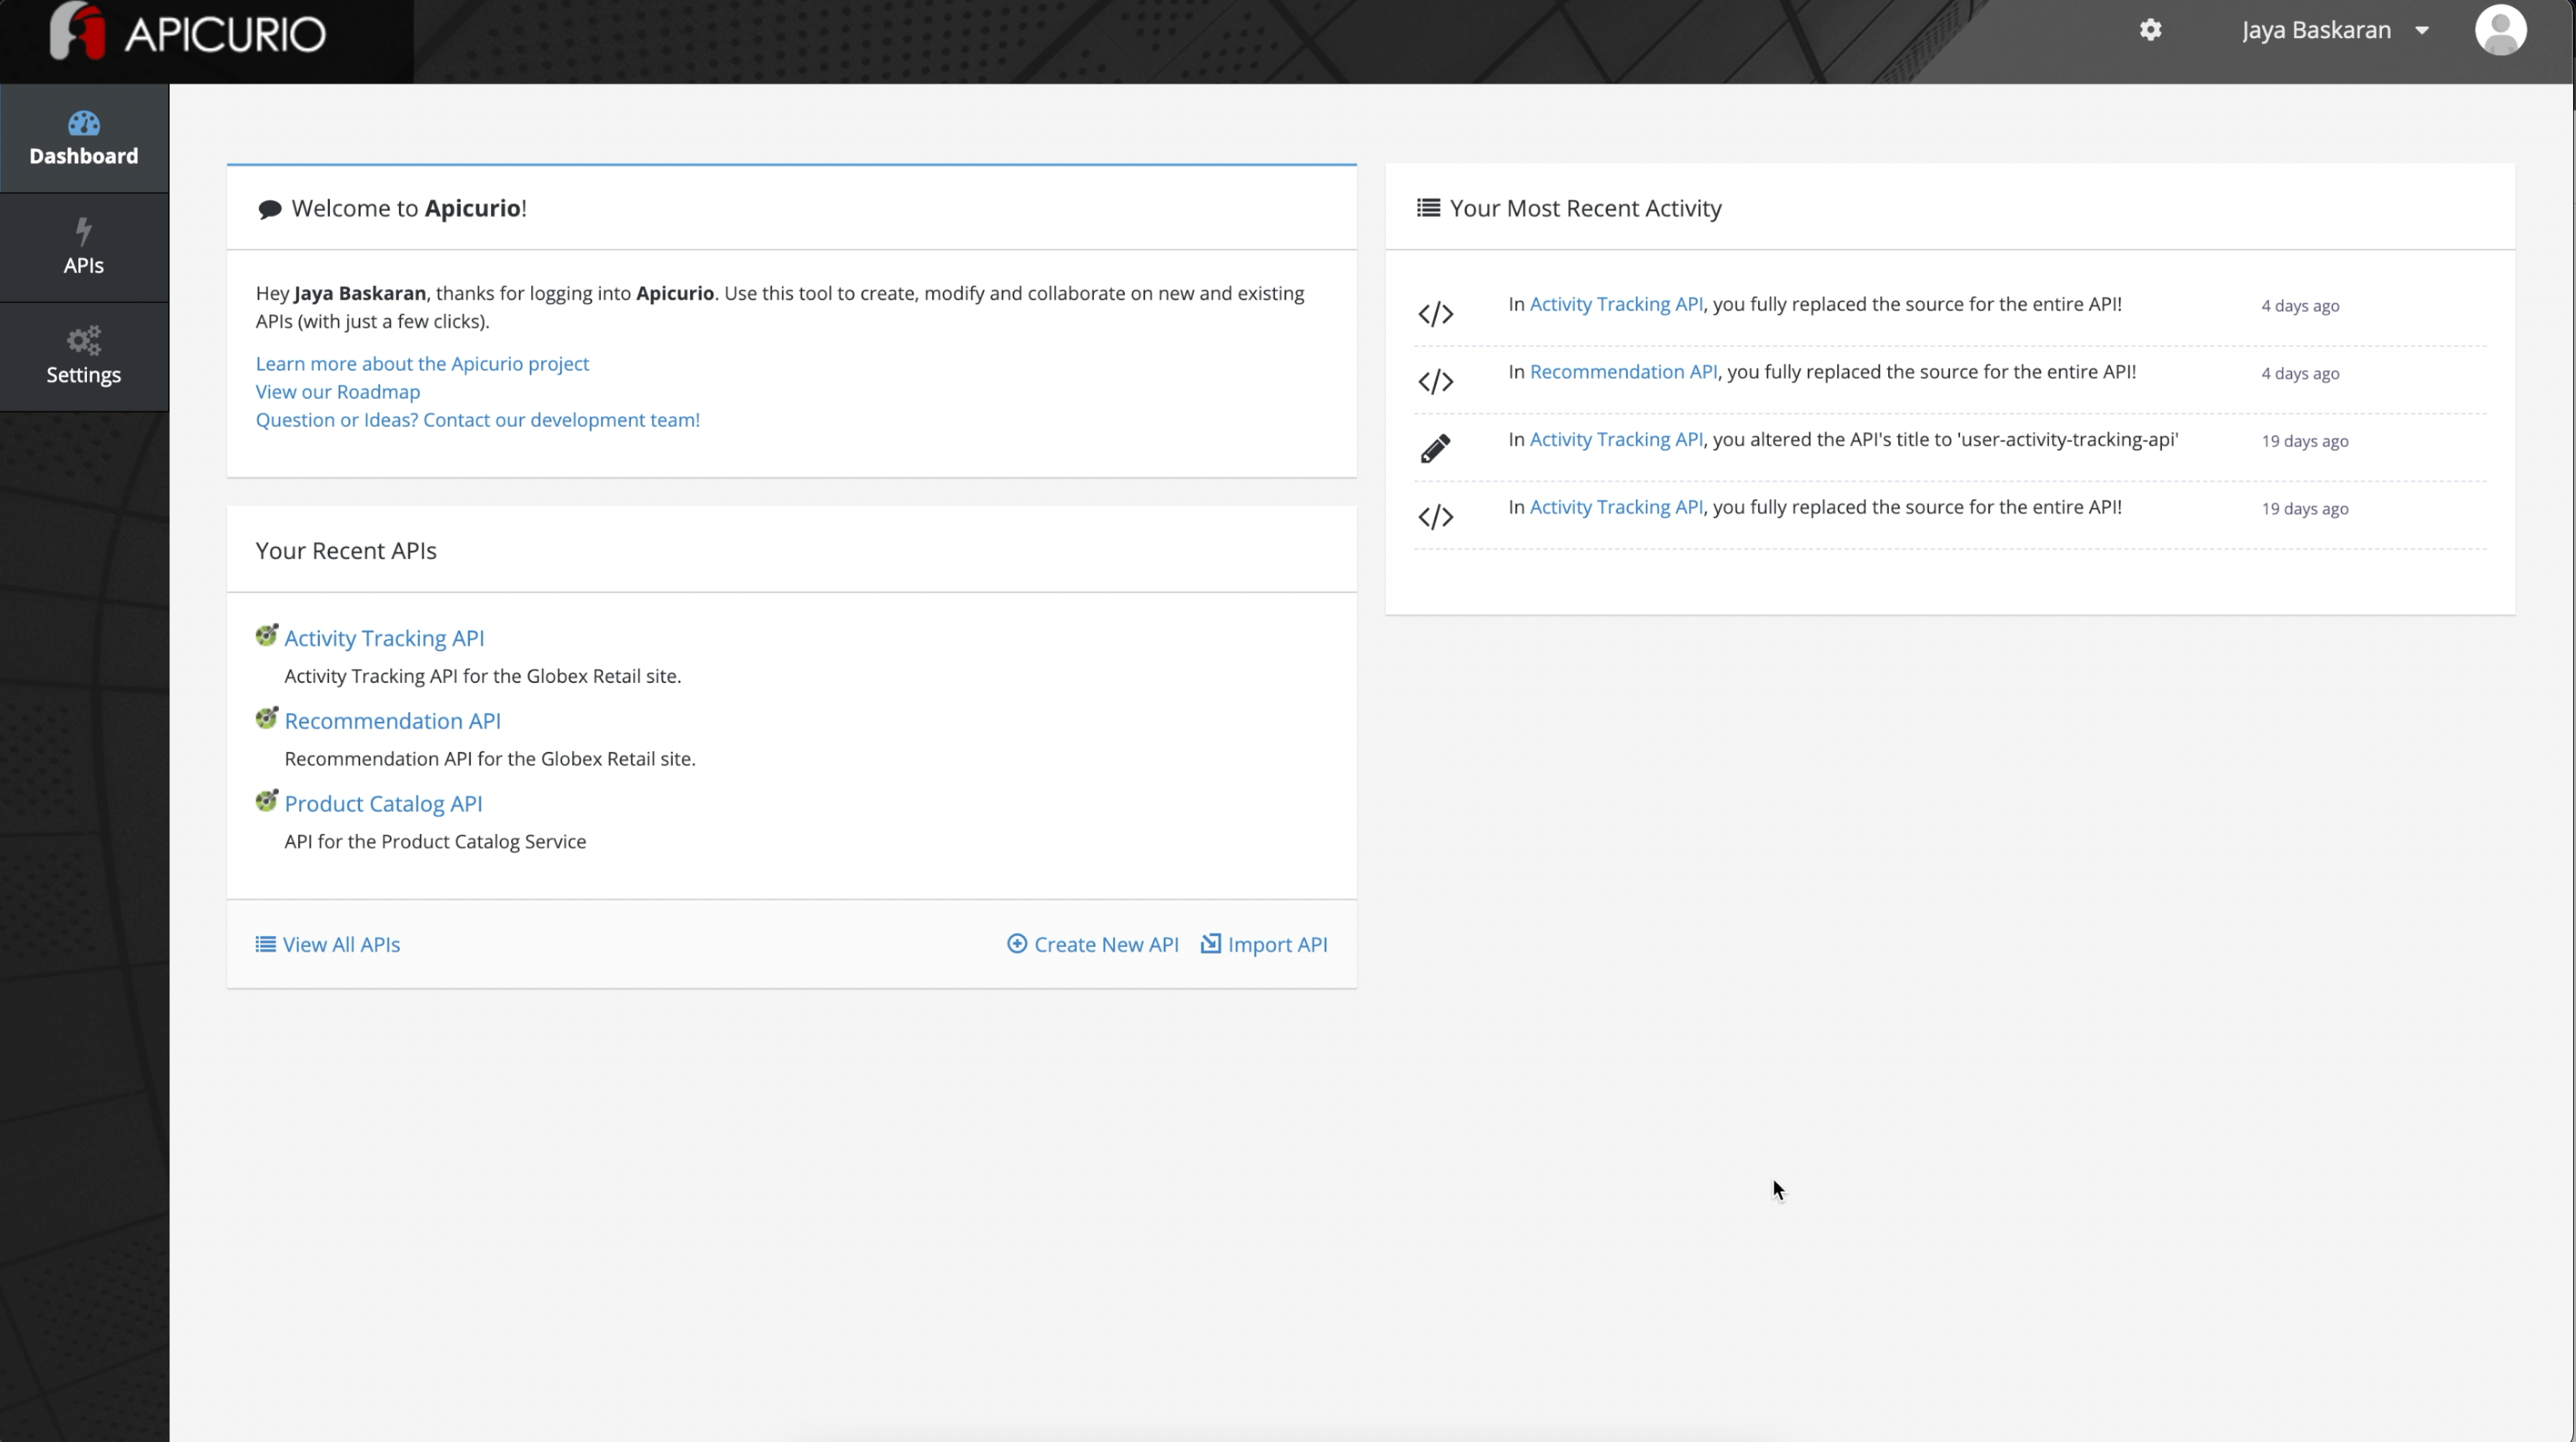Click '19 days ago' timestamp on title-altered activity
2576x1442 pixels.
(x=2305, y=441)
